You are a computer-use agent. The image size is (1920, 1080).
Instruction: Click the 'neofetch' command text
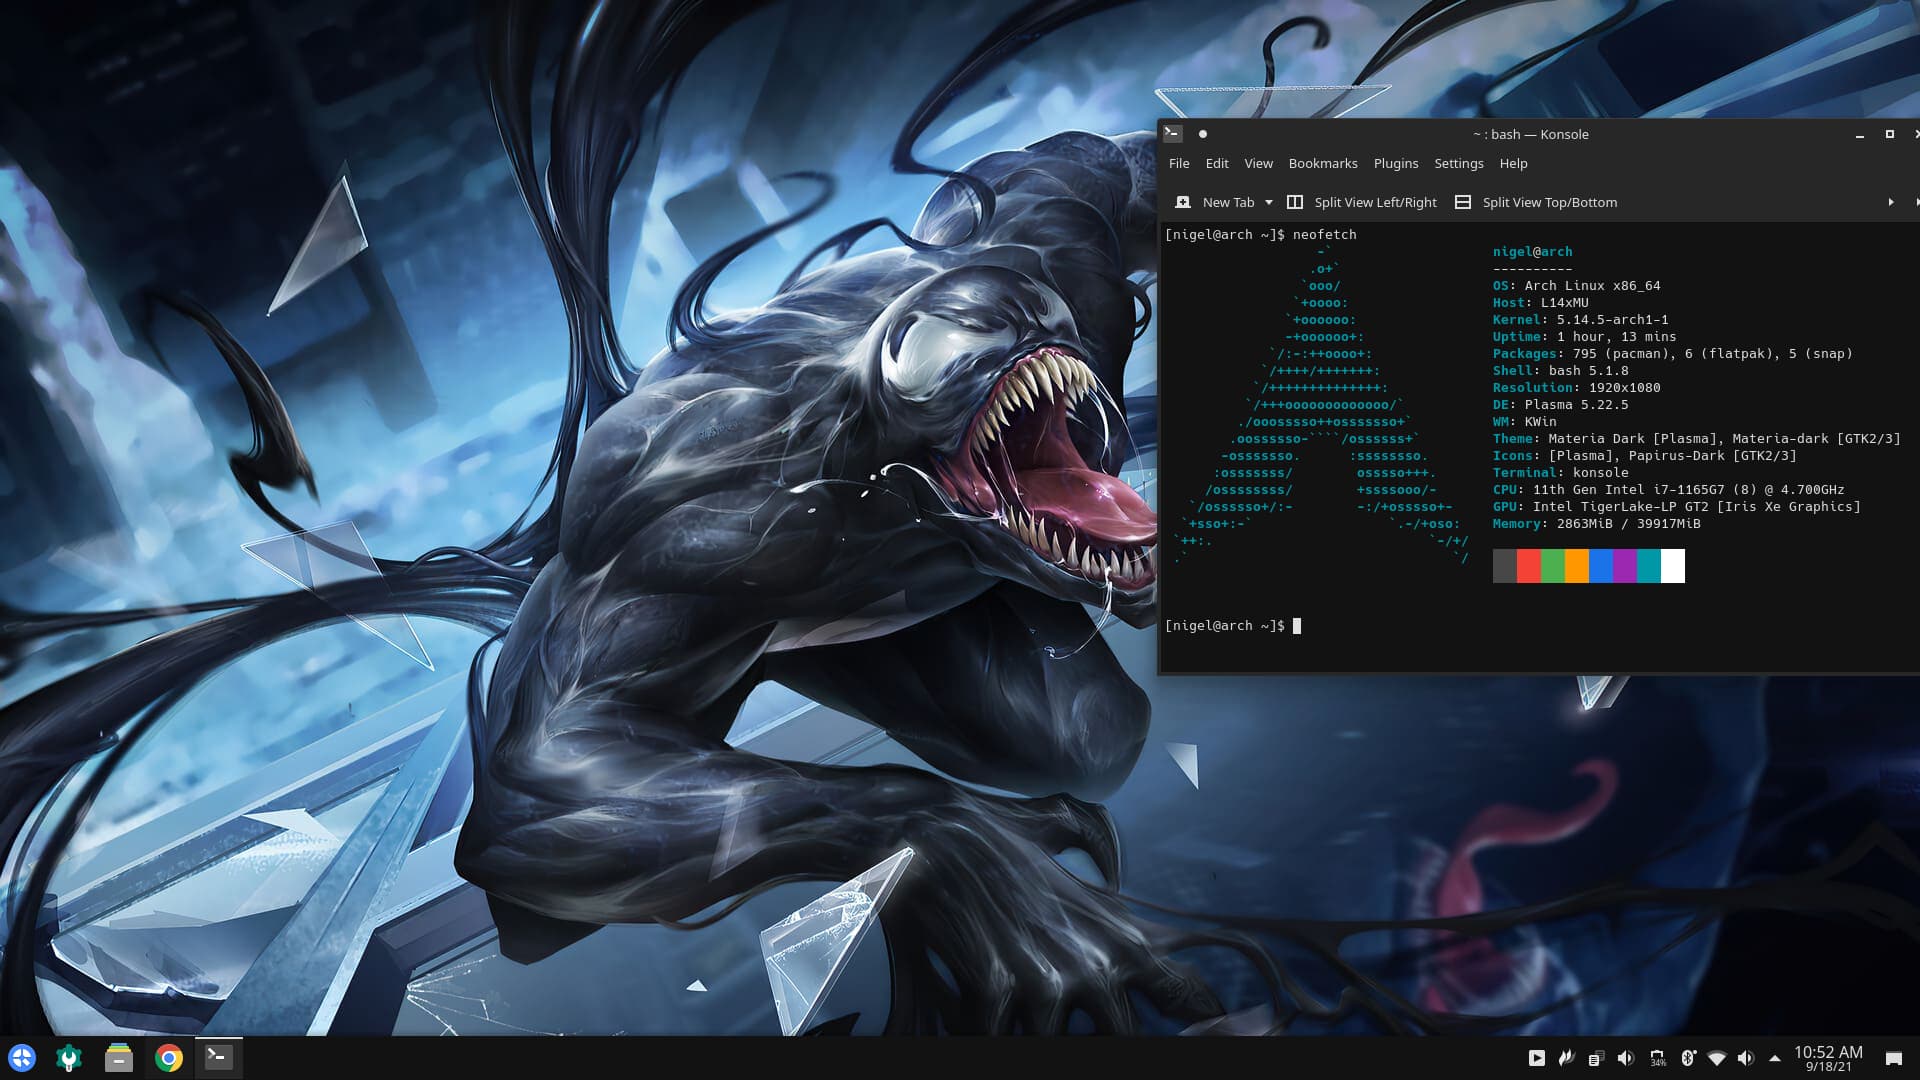(x=1325, y=235)
